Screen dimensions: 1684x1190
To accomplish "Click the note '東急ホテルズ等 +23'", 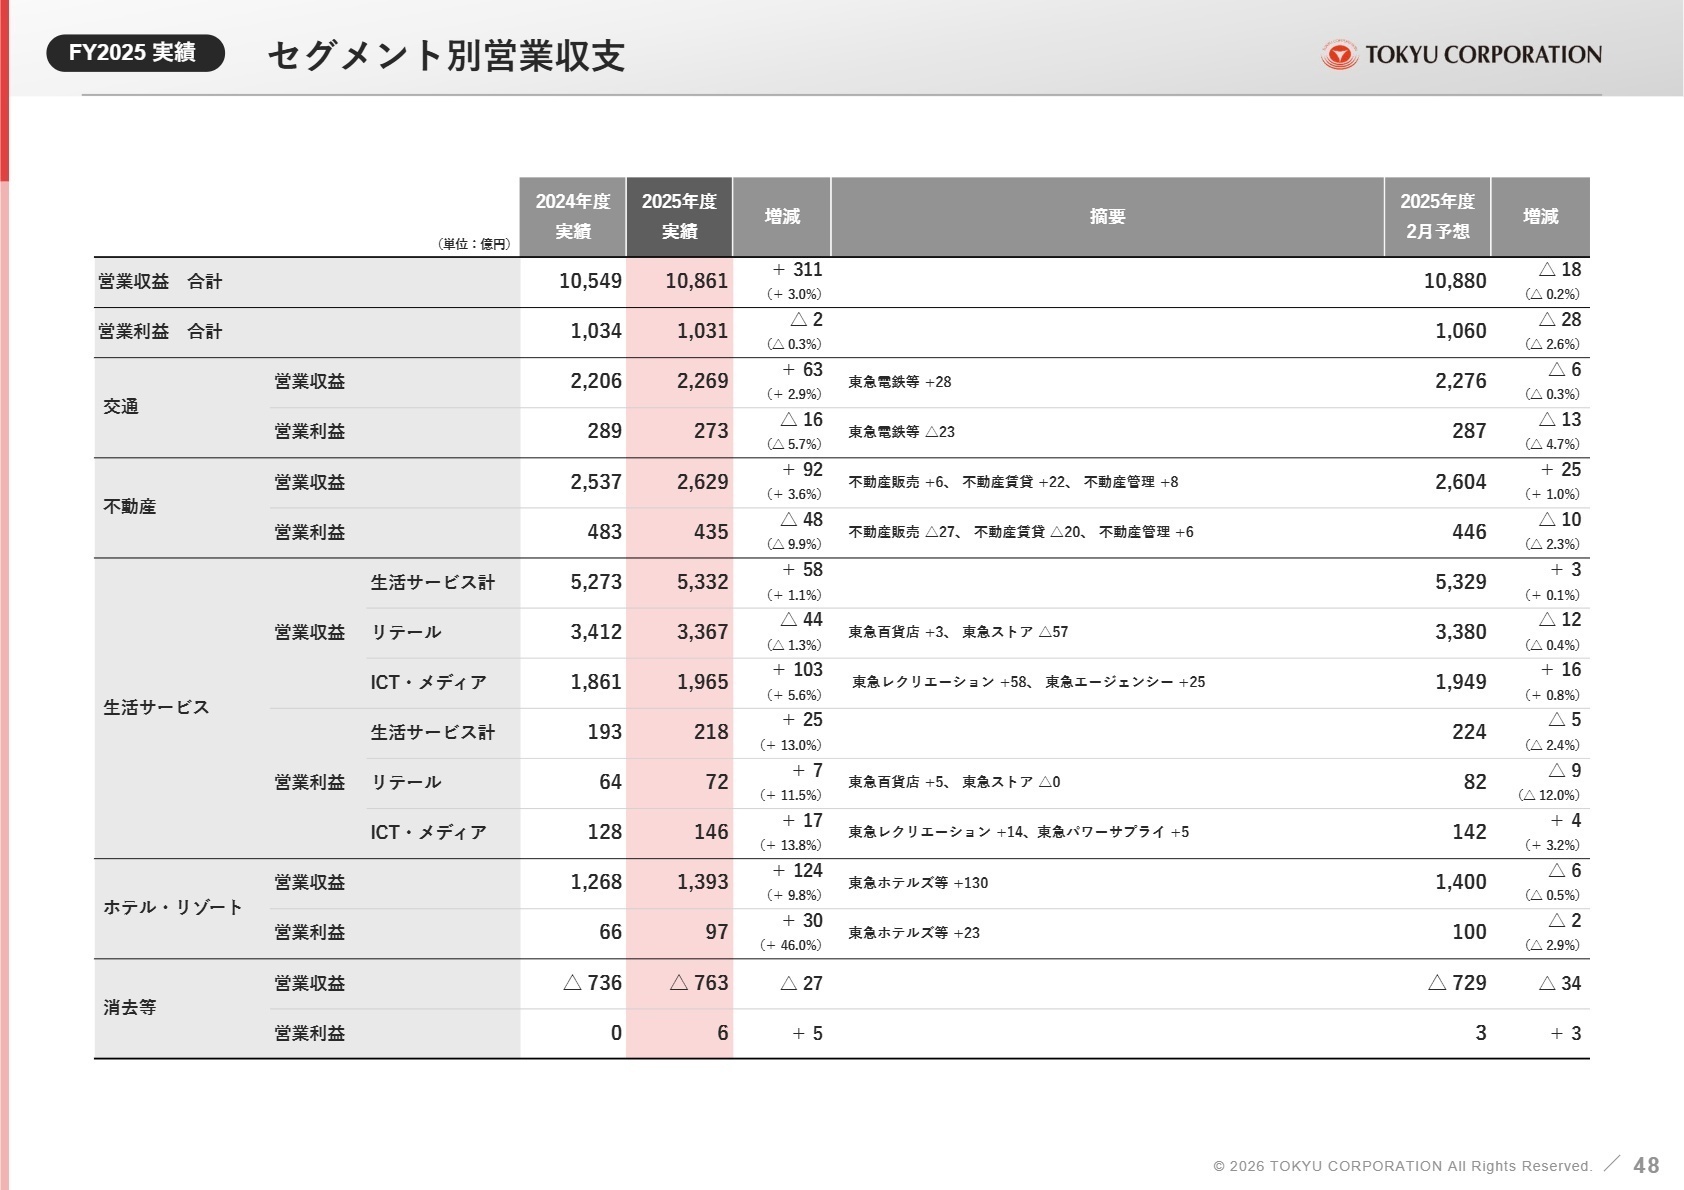I will tap(914, 933).
